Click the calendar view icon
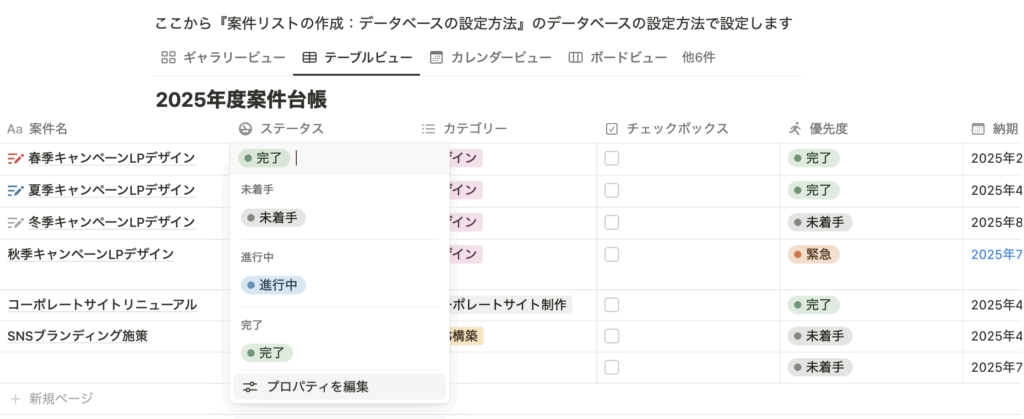Viewport: 1024px width, 419px height. [x=437, y=58]
